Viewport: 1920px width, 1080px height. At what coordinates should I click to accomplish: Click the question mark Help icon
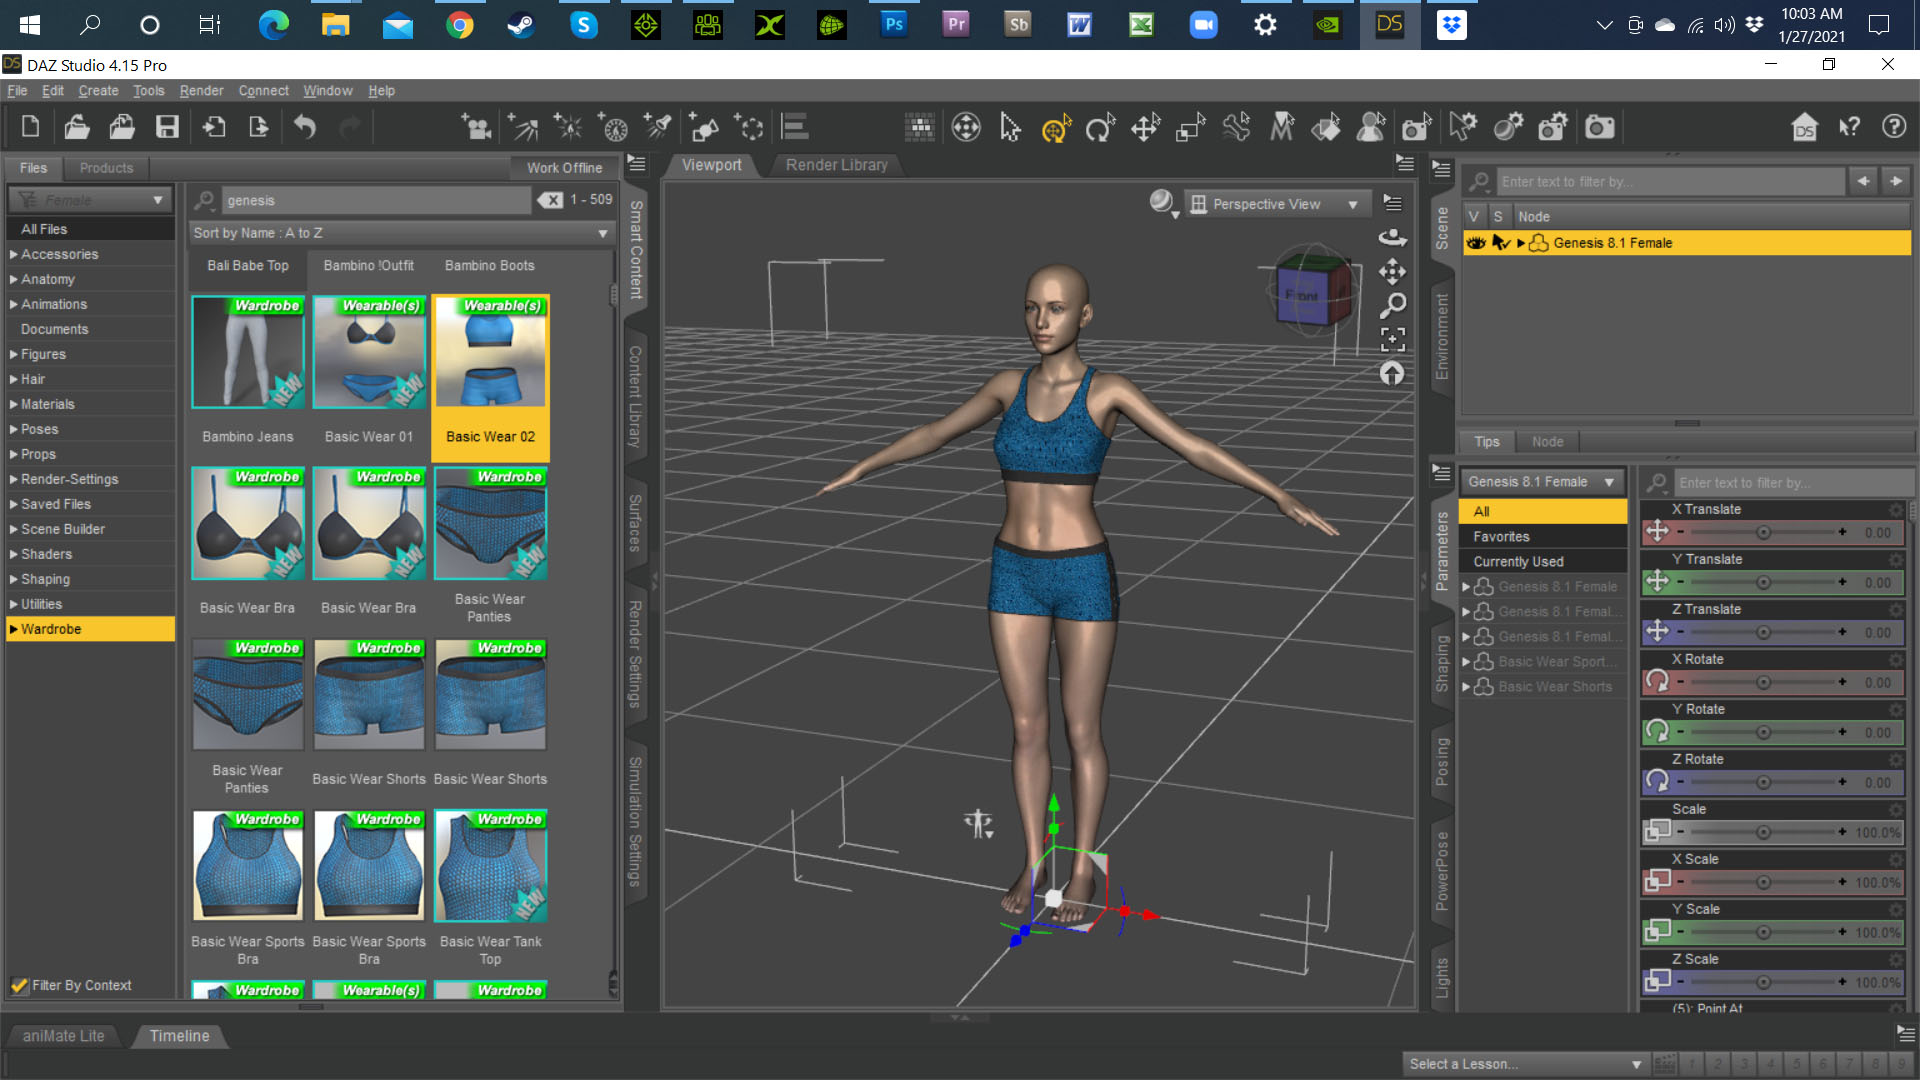[1894, 127]
